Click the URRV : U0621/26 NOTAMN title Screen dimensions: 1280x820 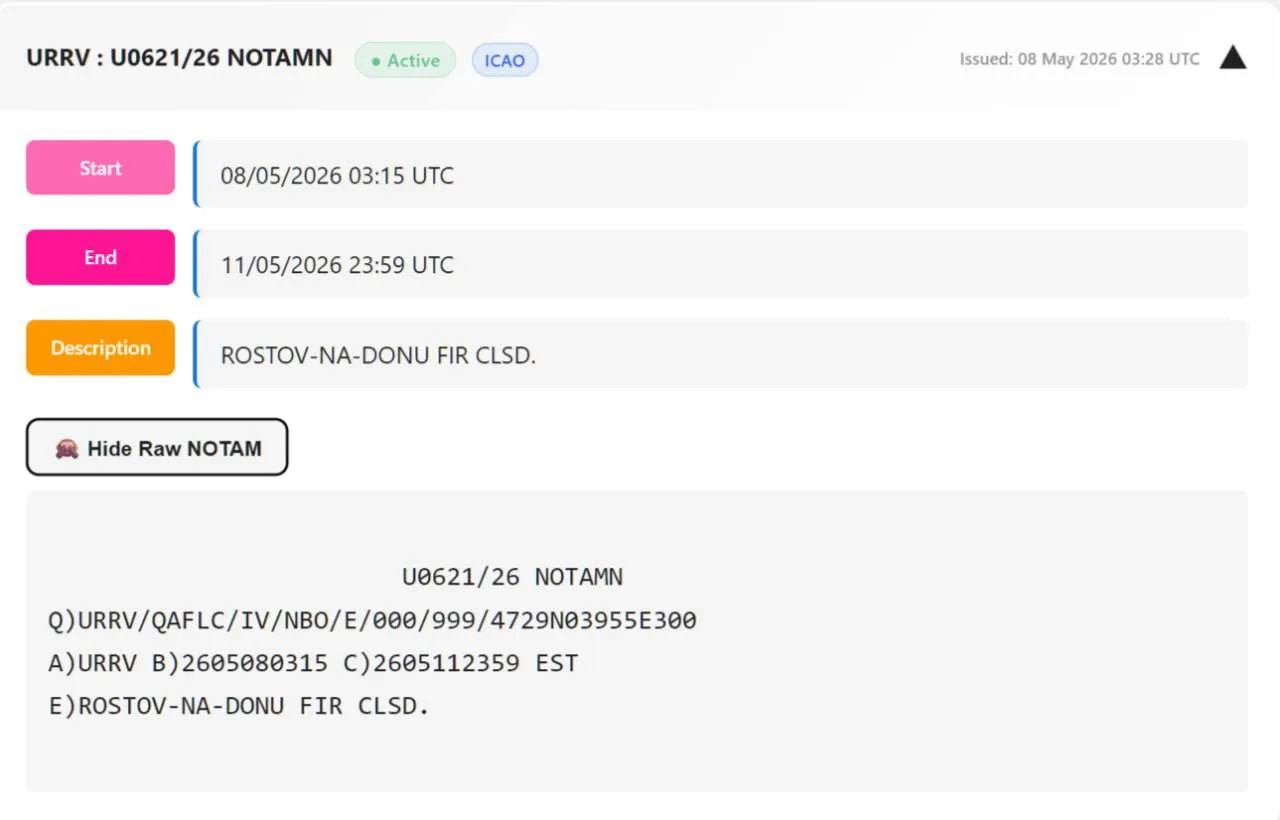tap(179, 57)
